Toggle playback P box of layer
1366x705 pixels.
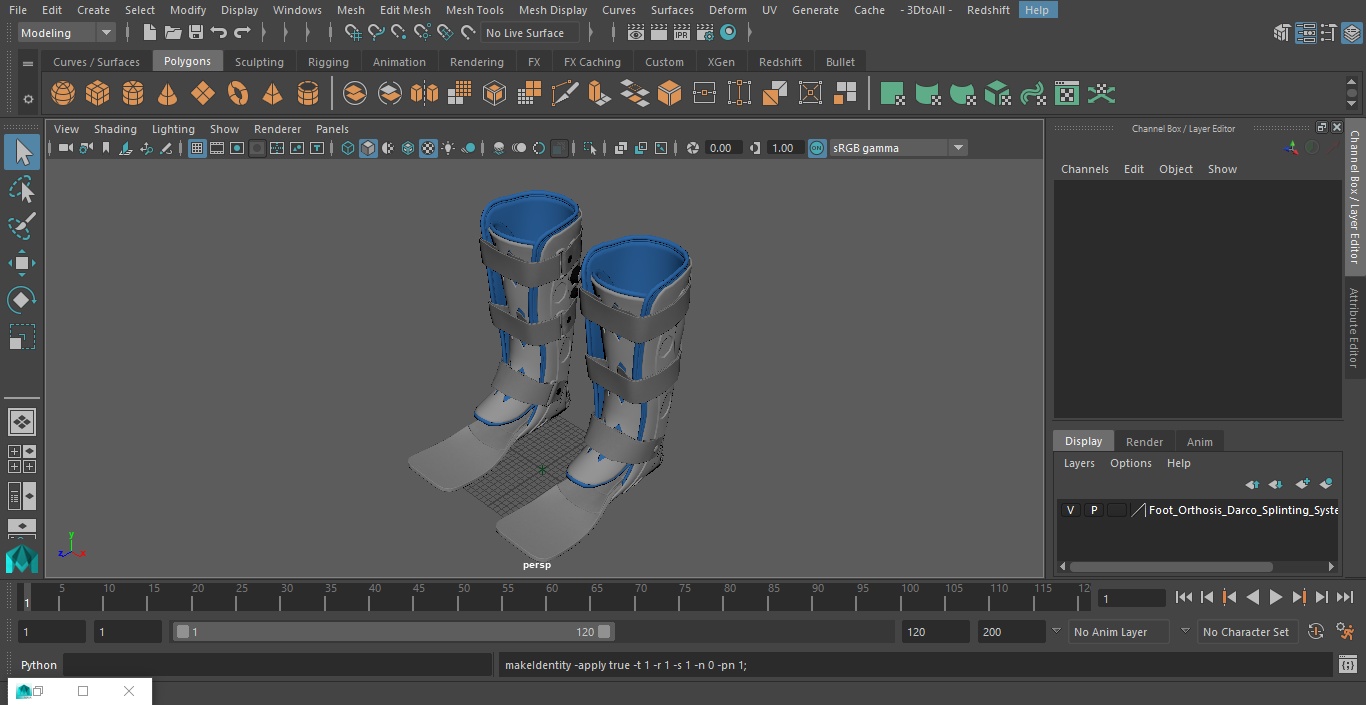pos(1093,510)
